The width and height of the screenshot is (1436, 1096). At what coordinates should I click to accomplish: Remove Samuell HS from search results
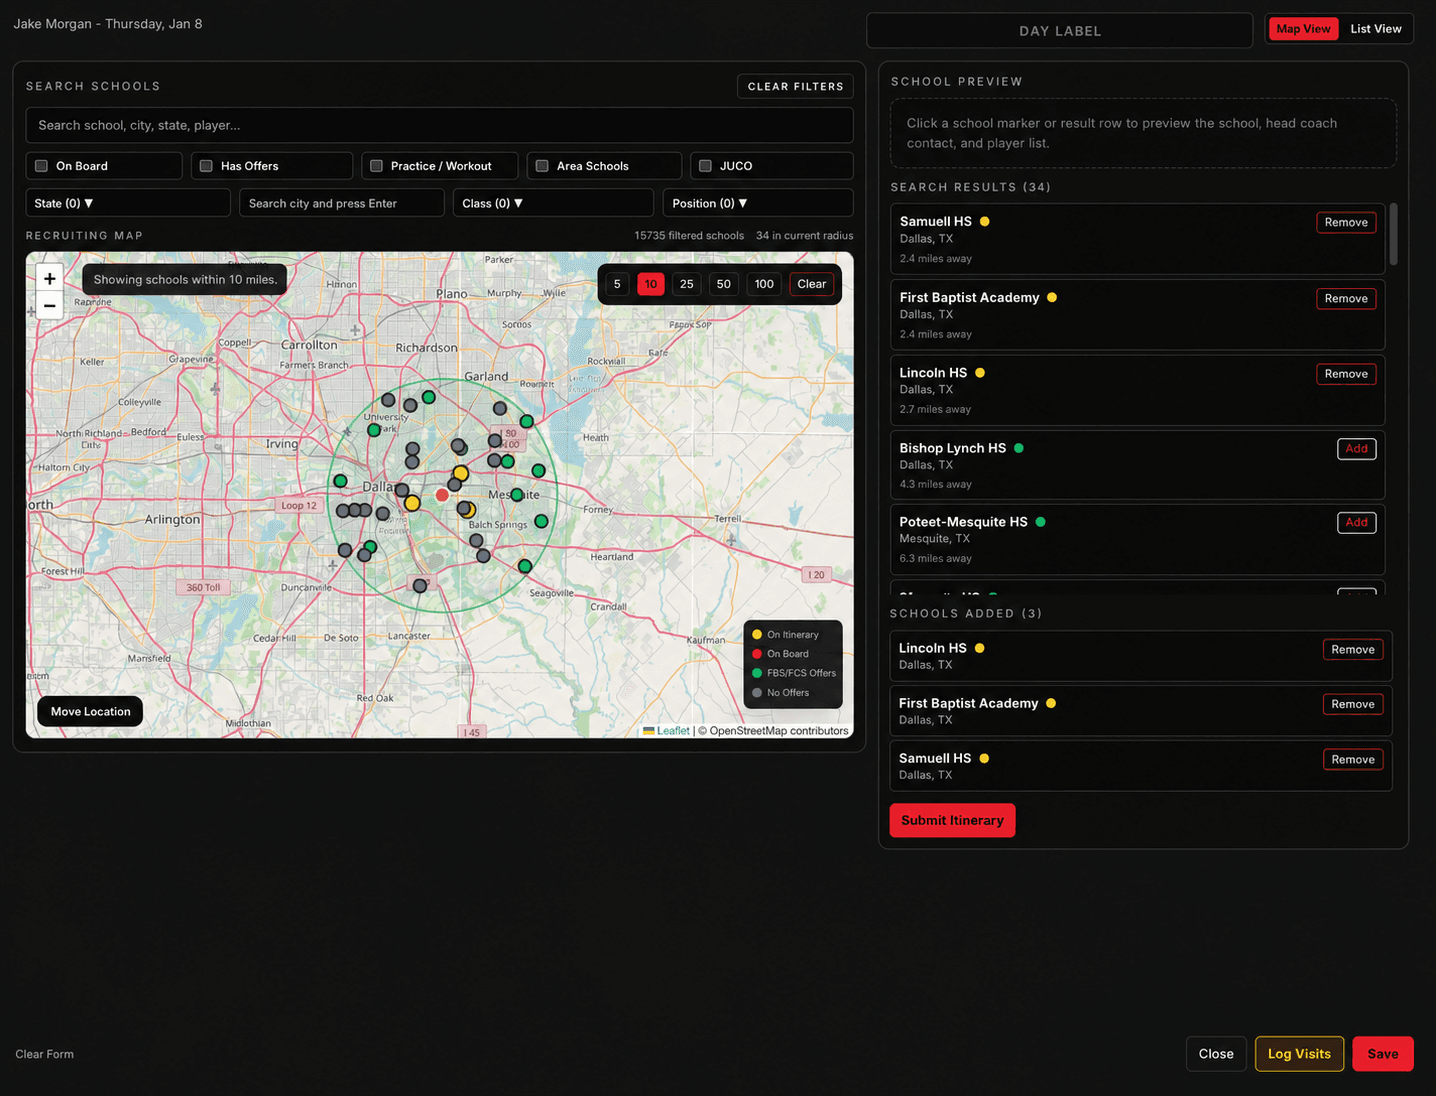pyautogui.click(x=1346, y=223)
